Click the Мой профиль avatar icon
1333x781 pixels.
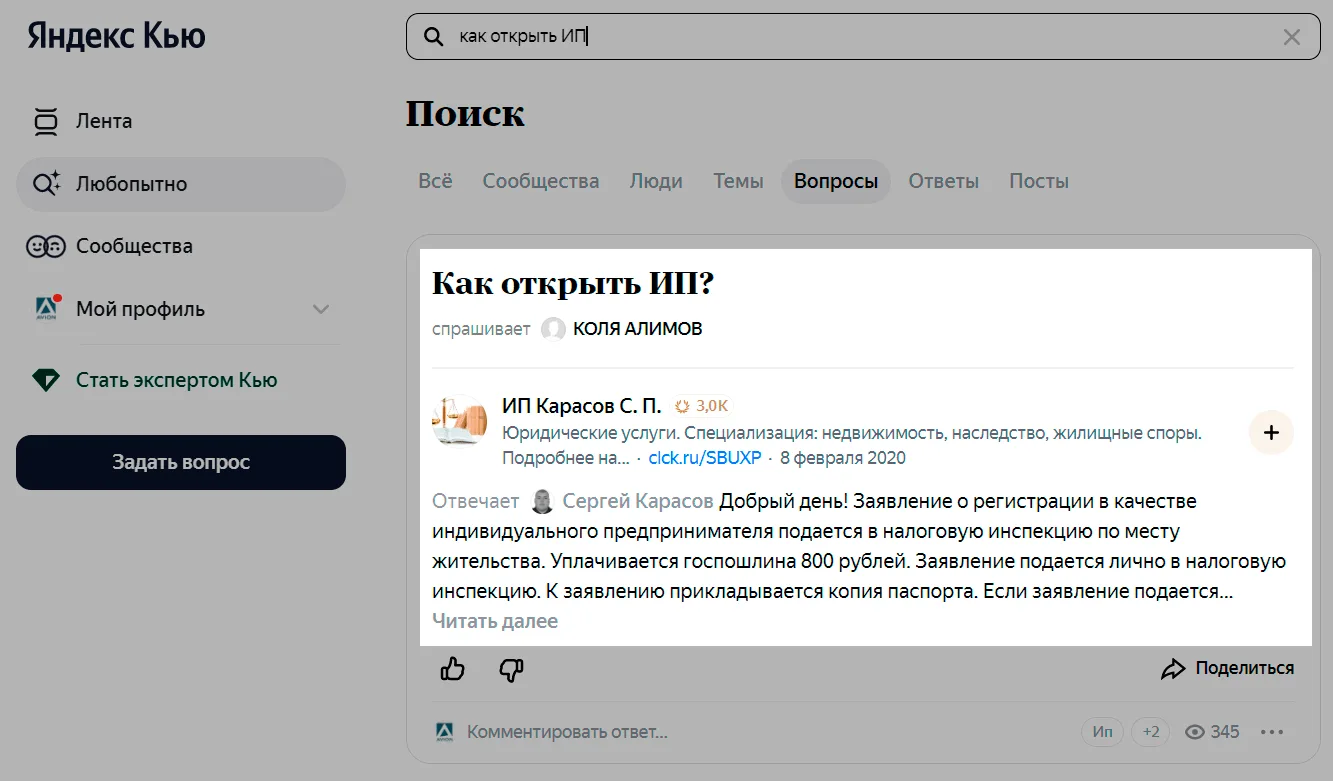[46, 308]
